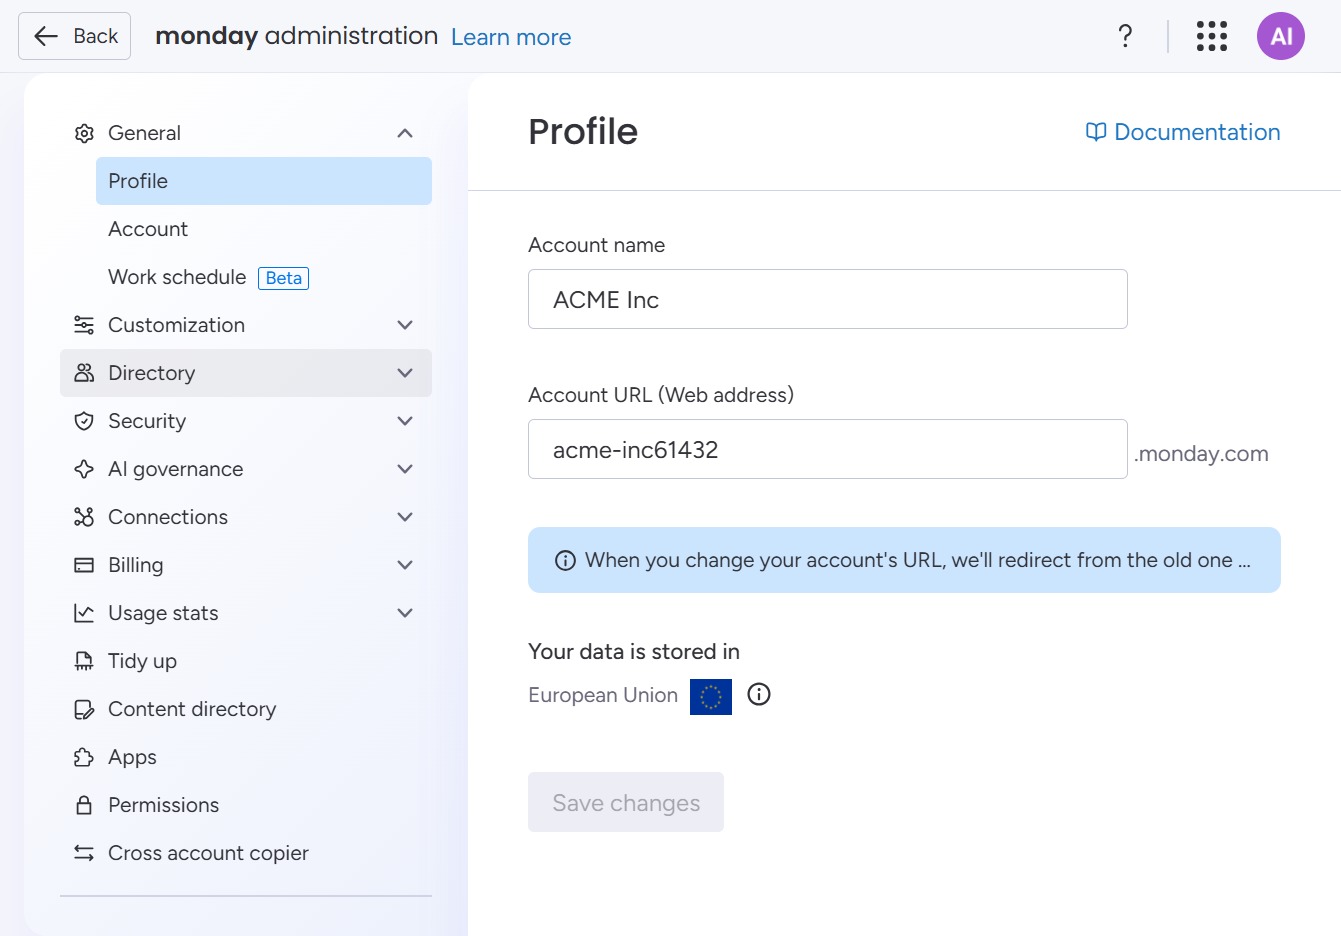Focus the Account name field

pyautogui.click(x=828, y=299)
